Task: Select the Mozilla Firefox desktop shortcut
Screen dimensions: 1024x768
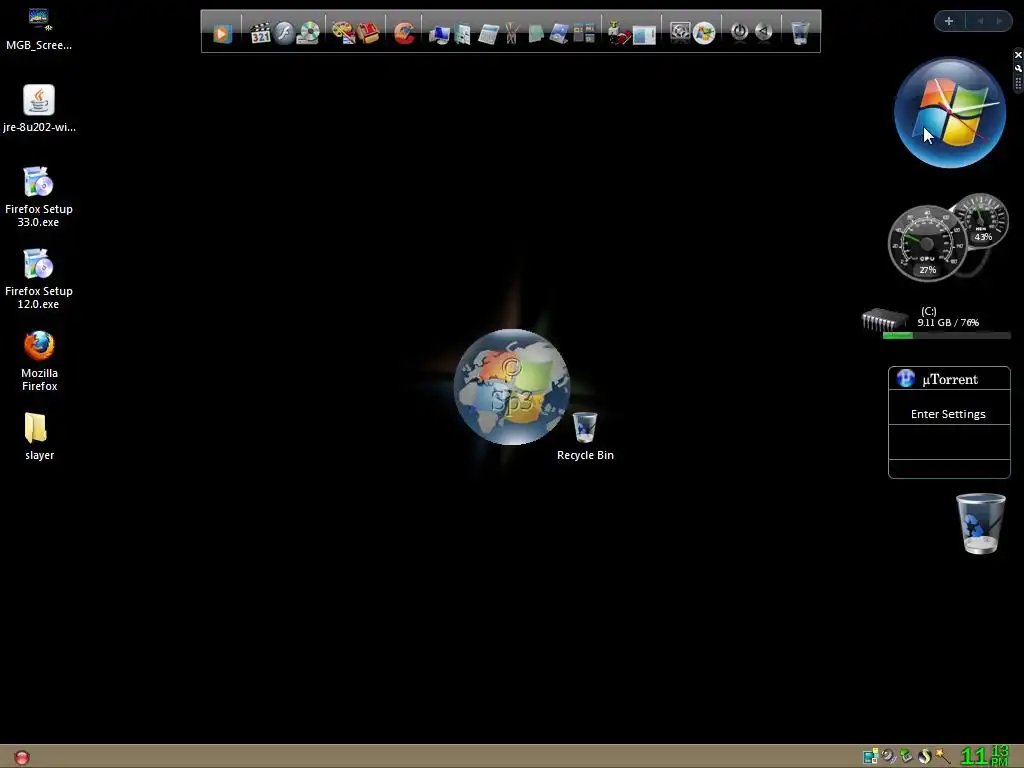Action: pyautogui.click(x=39, y=361)
